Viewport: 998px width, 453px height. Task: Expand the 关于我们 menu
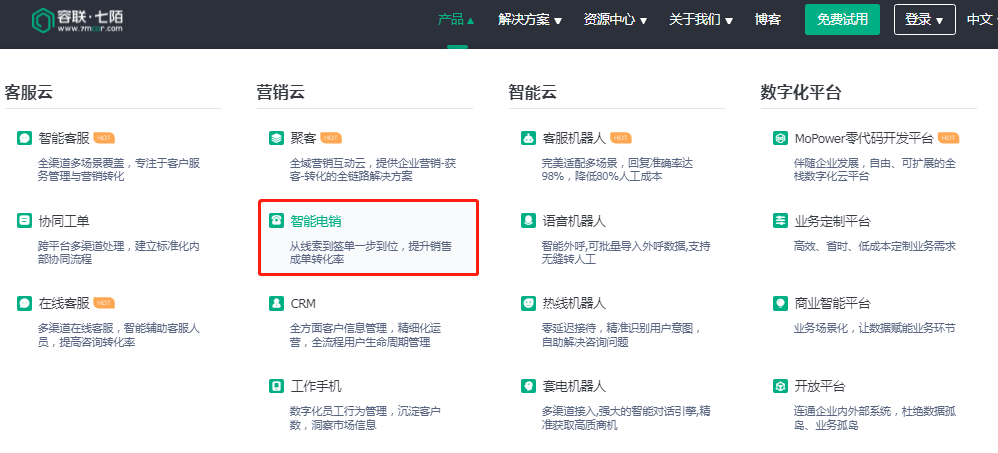click(x=701, y=20)
